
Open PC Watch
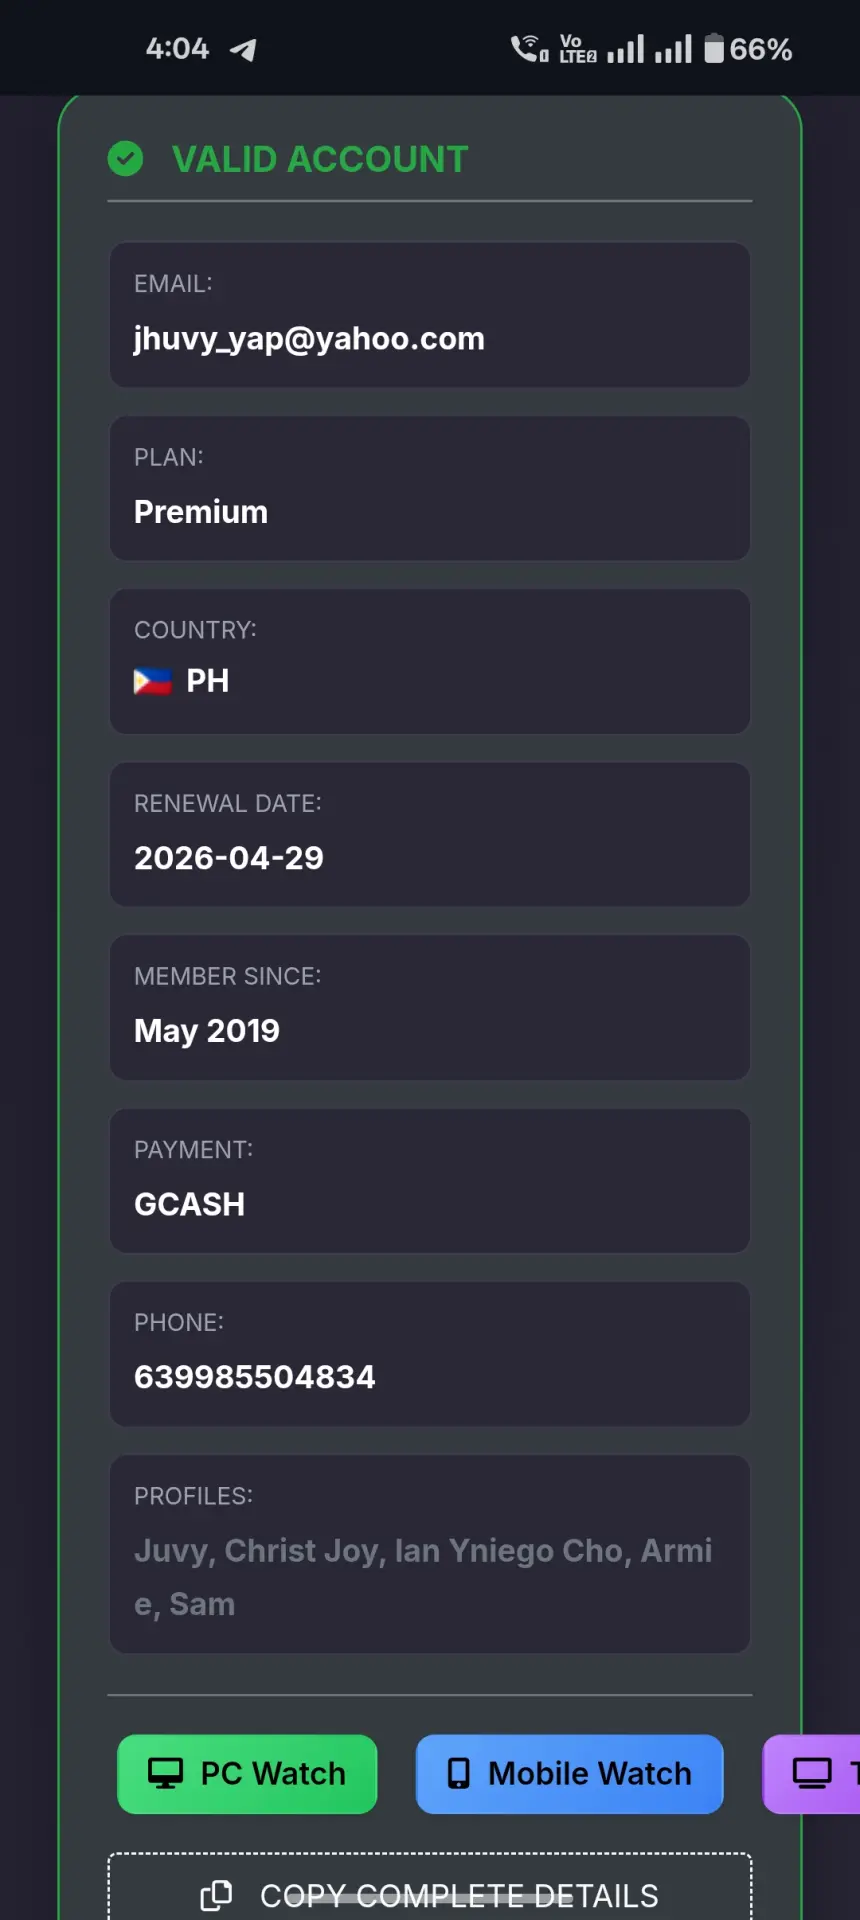click(x=247, y=1774)
